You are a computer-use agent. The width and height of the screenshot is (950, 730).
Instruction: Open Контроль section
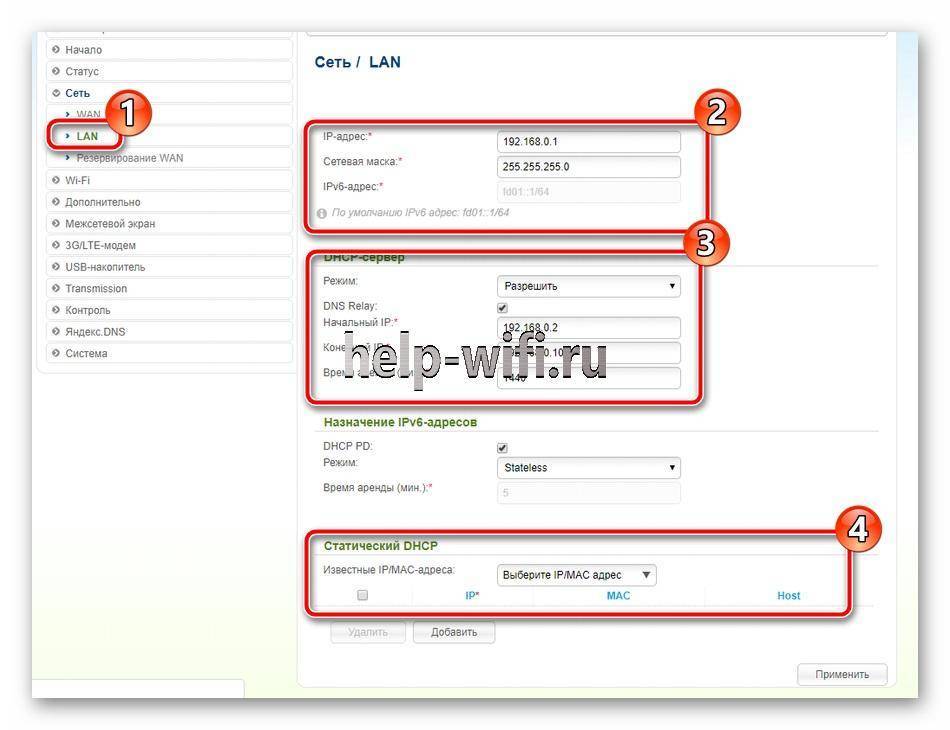(169, 310)
